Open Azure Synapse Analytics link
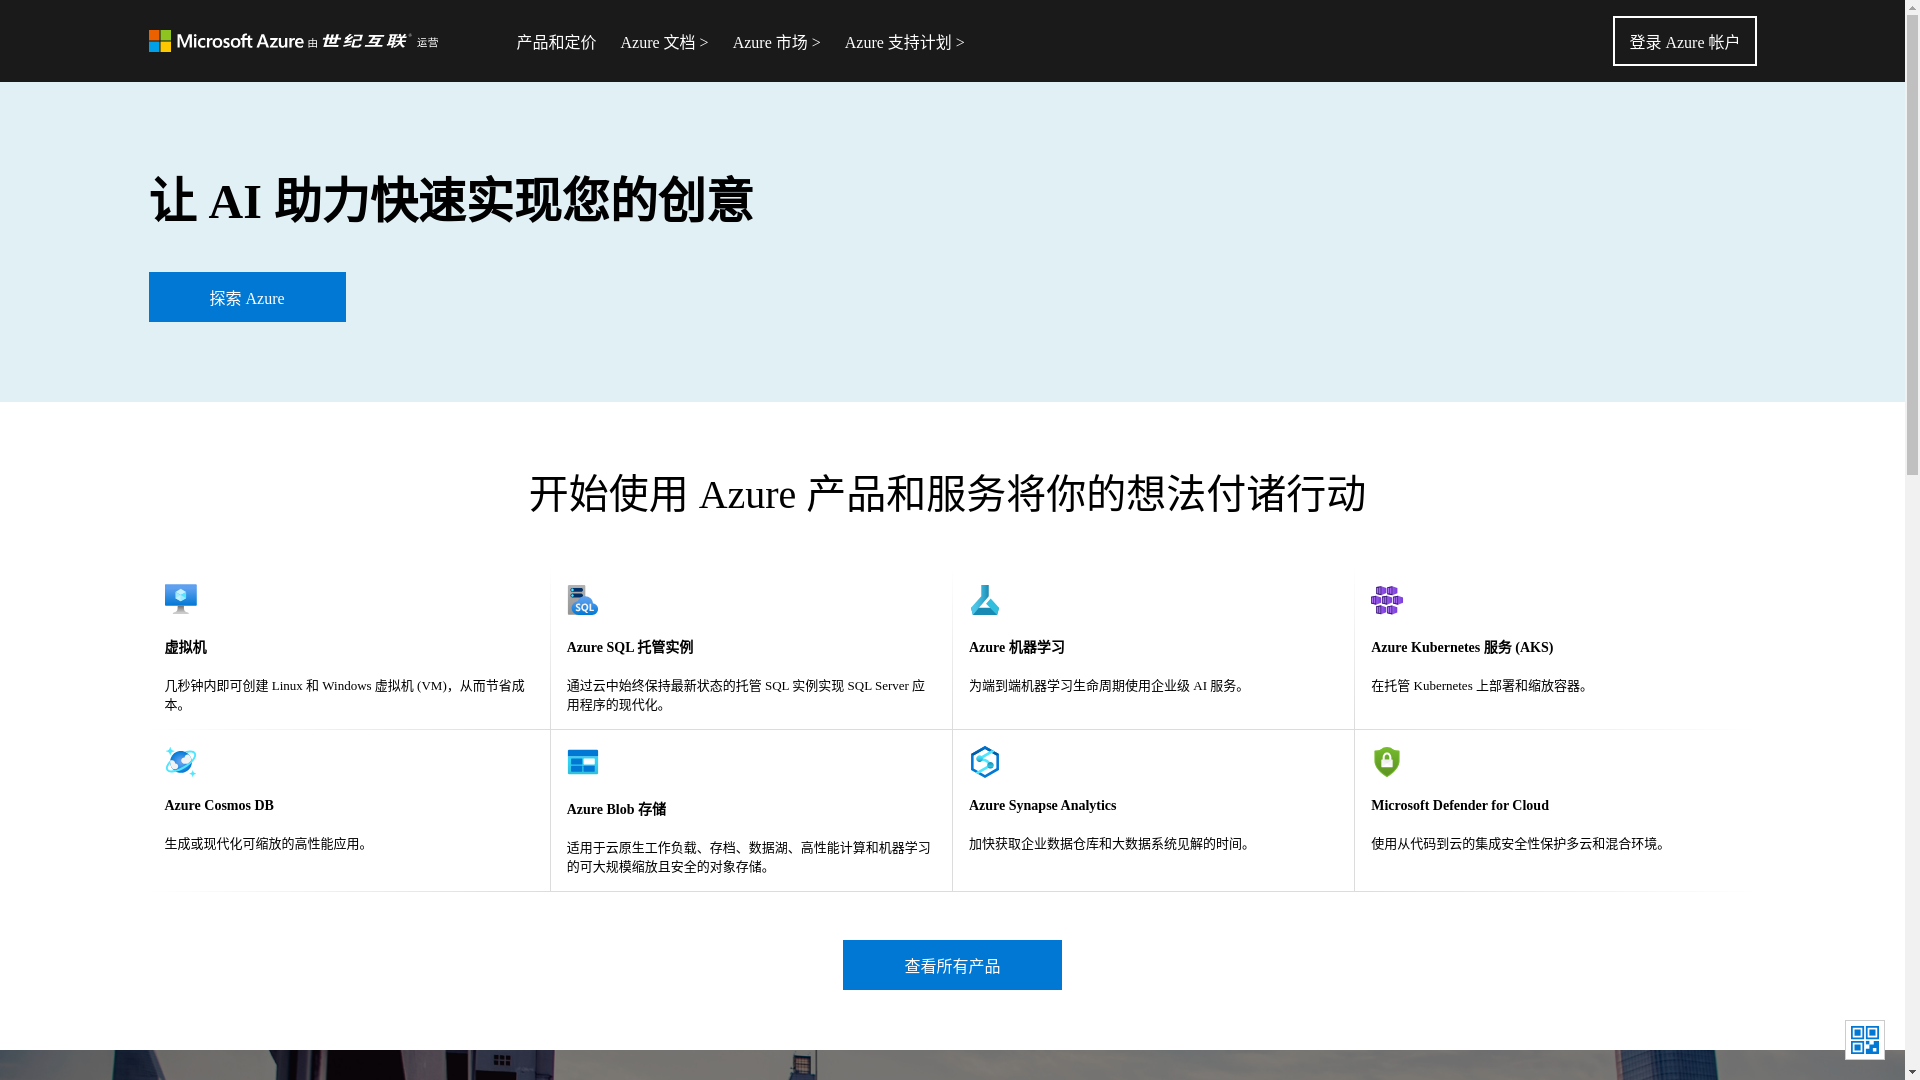This screenshot has width=1920, height=1080. tap(1042, 806)
